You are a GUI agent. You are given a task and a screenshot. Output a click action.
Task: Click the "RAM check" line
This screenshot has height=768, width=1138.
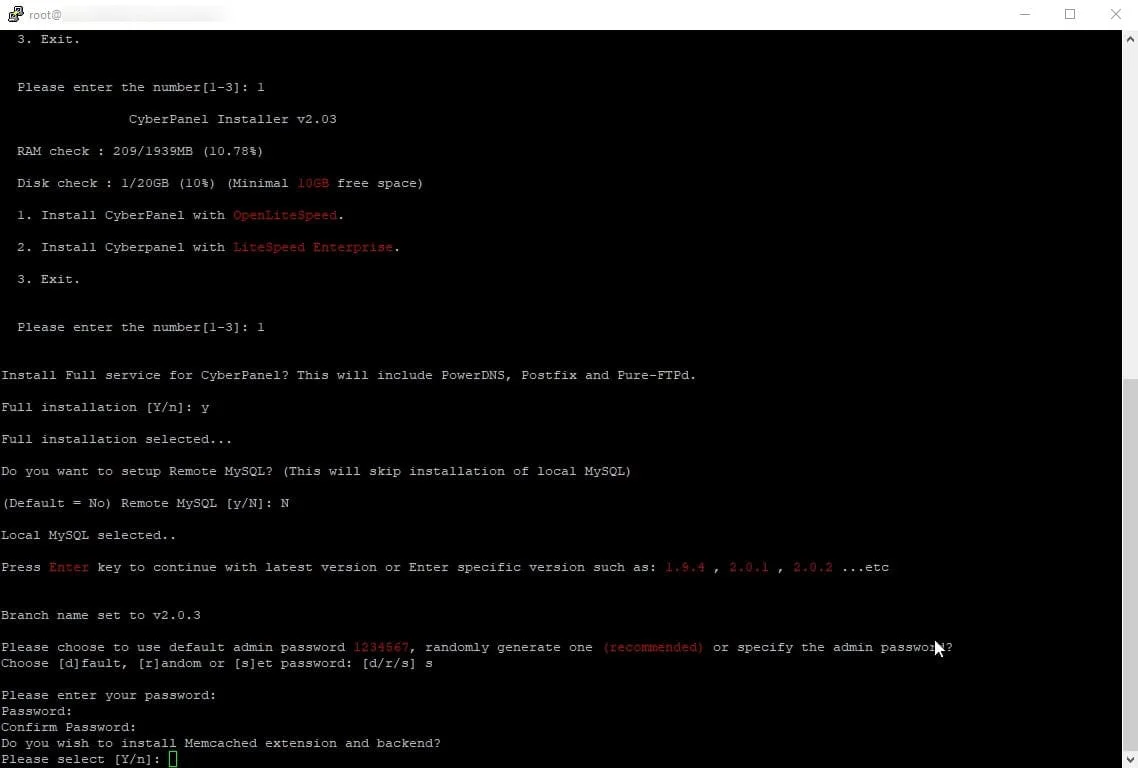[x=140, y=151]
